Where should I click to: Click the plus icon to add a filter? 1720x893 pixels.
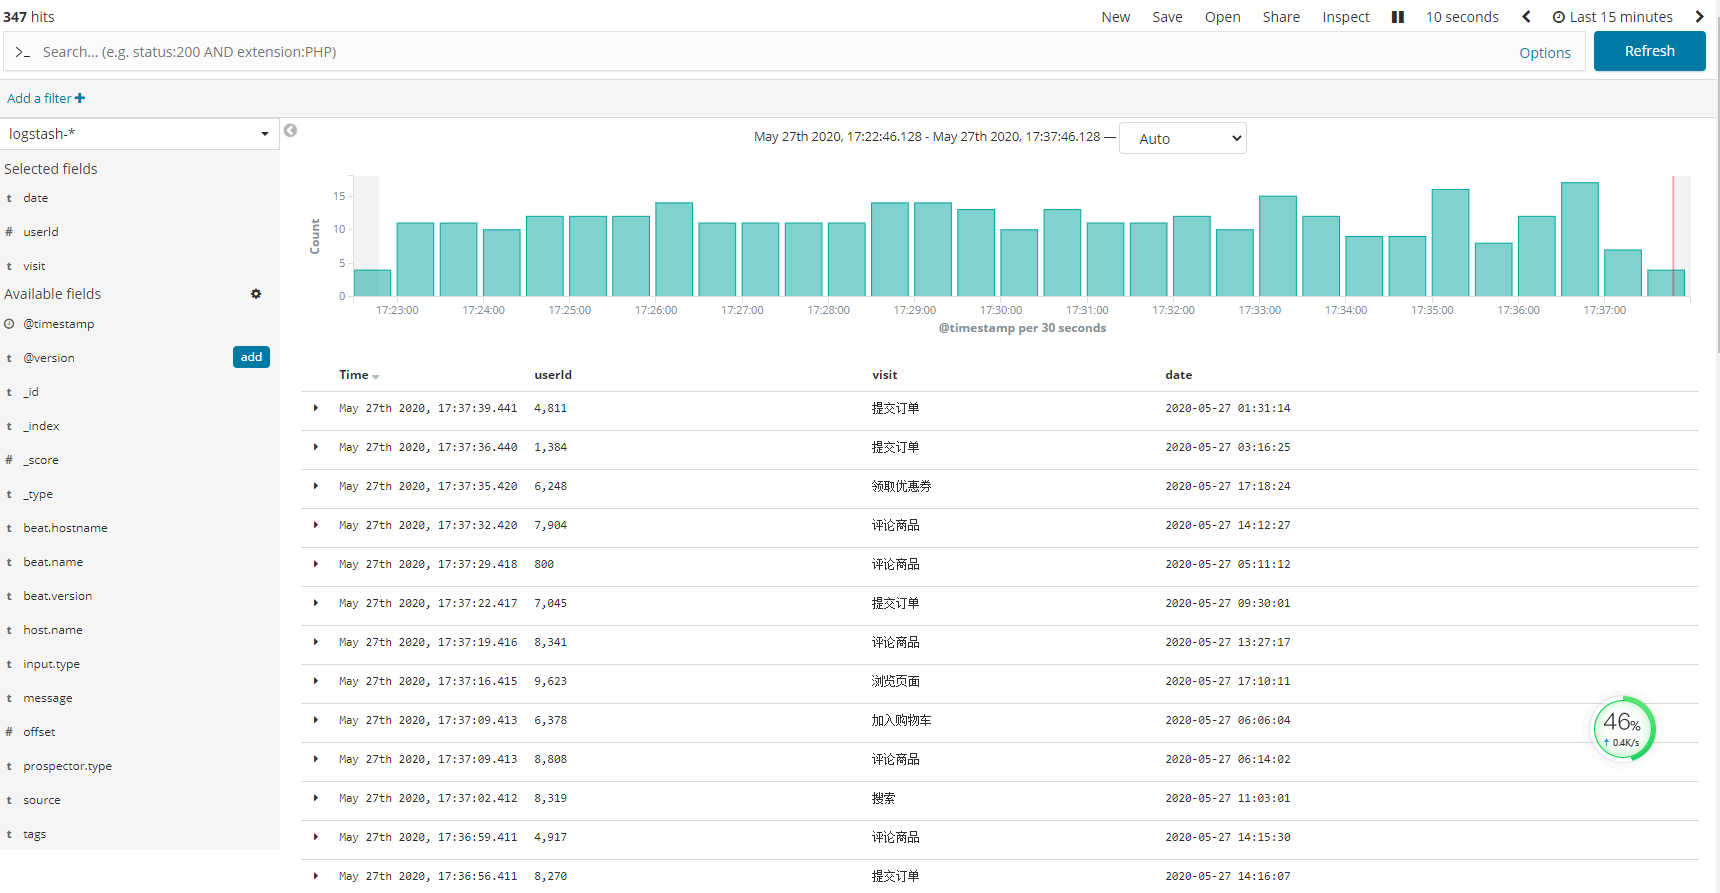[x=80, y=98]
